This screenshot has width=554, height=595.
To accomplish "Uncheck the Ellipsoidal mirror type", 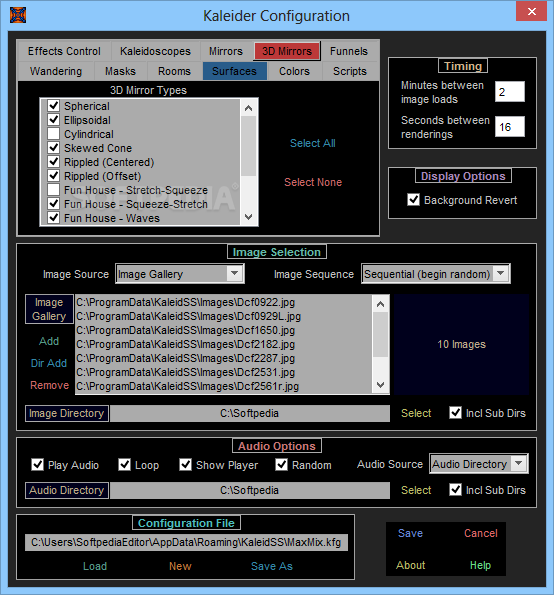I will click(54, 120).
